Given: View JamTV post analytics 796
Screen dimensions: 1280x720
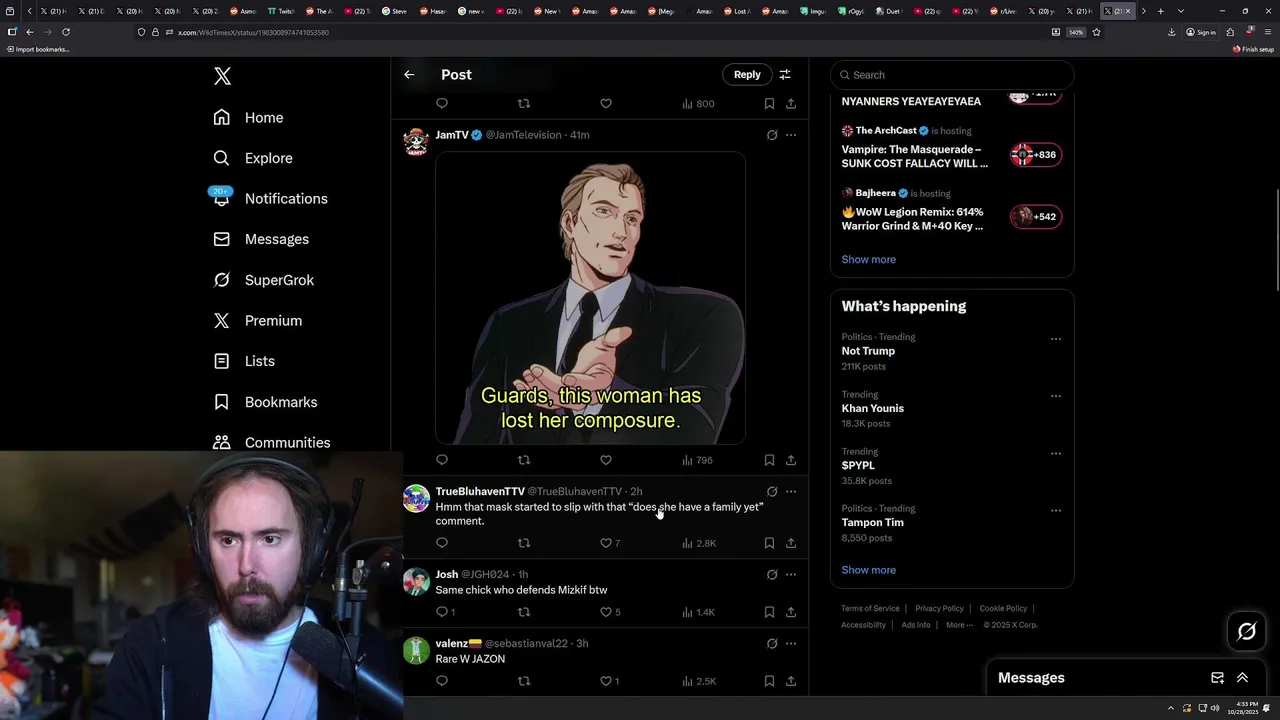Looking at the screenshot, I should pos(697,460).
